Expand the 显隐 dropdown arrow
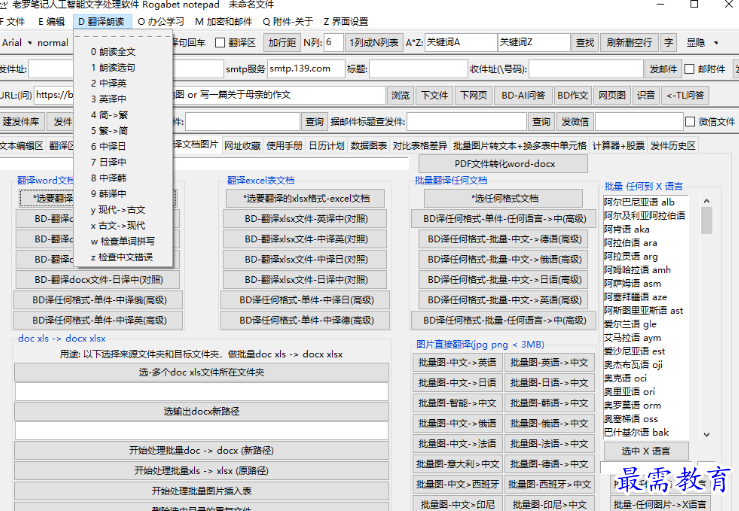This screenshot has width=739, height=511. pyautogui.click(x=716, y=43)
